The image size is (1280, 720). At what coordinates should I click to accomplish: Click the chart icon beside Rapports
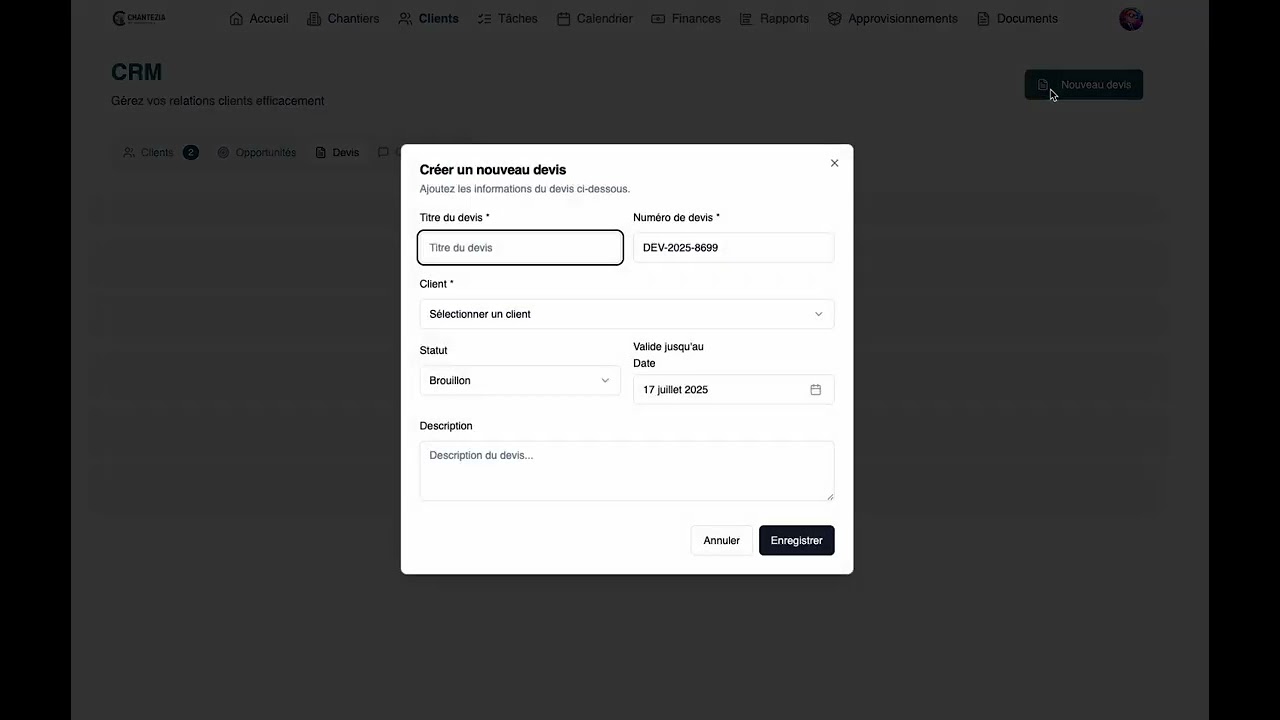(x=746, y=19)
